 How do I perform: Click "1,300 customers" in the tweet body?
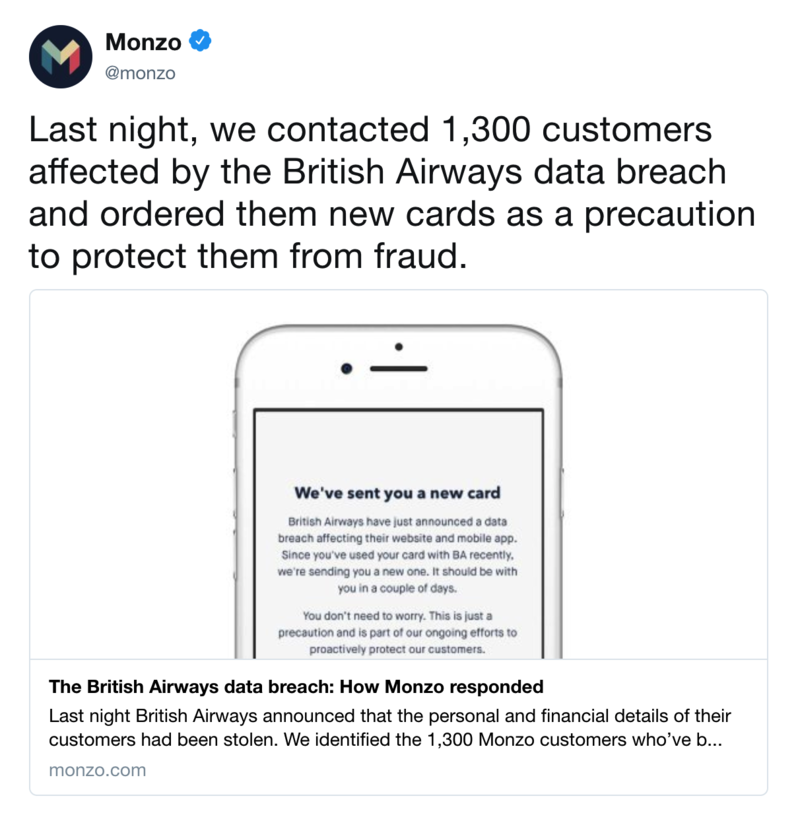click(x=577, y=129)
